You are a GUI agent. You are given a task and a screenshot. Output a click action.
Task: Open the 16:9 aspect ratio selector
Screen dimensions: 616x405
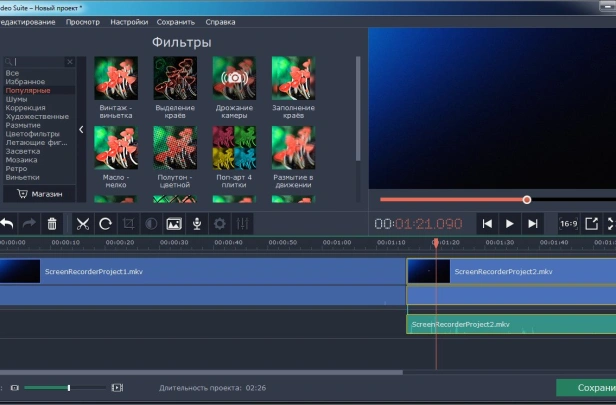pos(568,224)
